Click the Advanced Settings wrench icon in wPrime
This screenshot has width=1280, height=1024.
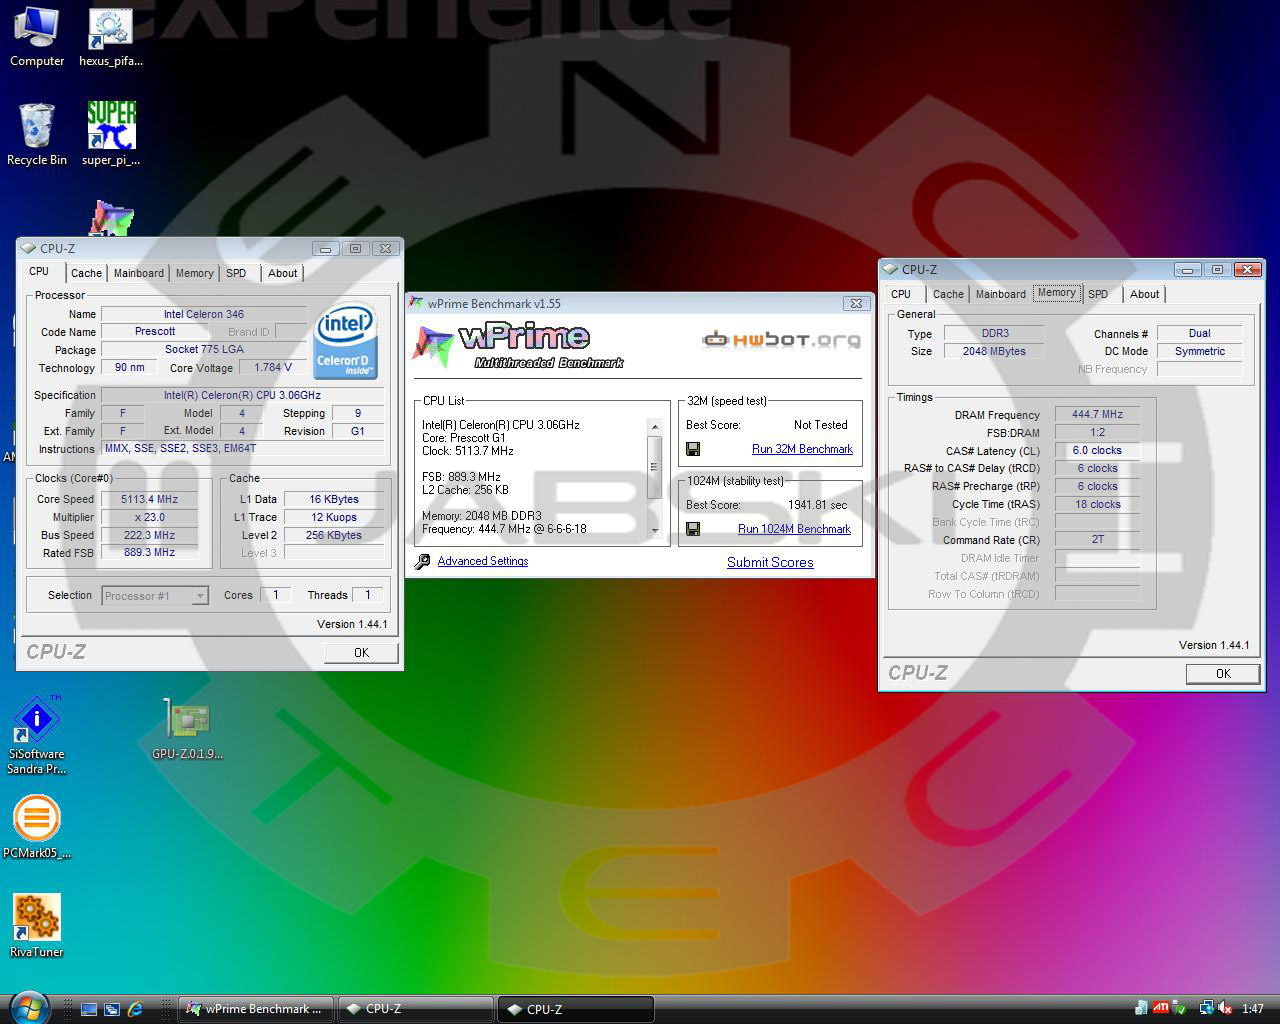click(x=422, y=561)
